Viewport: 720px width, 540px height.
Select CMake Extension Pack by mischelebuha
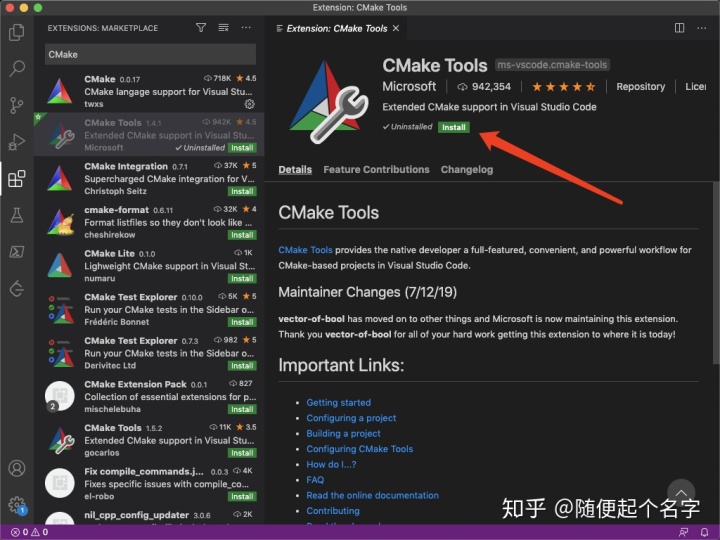150,396
